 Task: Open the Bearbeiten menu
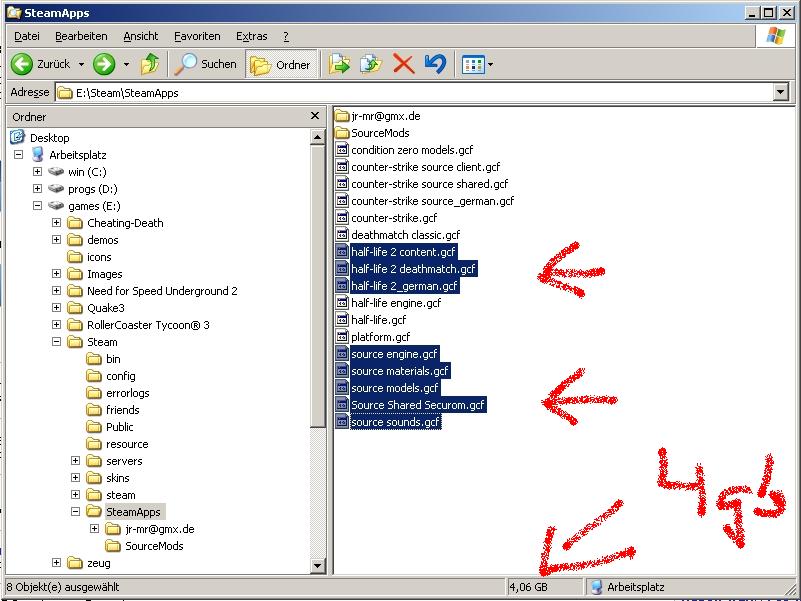pos(81,36)
